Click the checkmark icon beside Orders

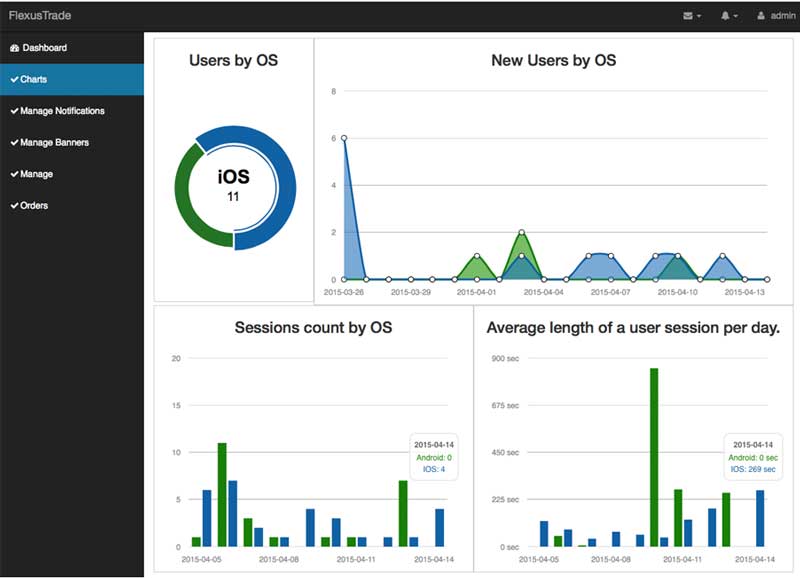(x=14, y=206)
